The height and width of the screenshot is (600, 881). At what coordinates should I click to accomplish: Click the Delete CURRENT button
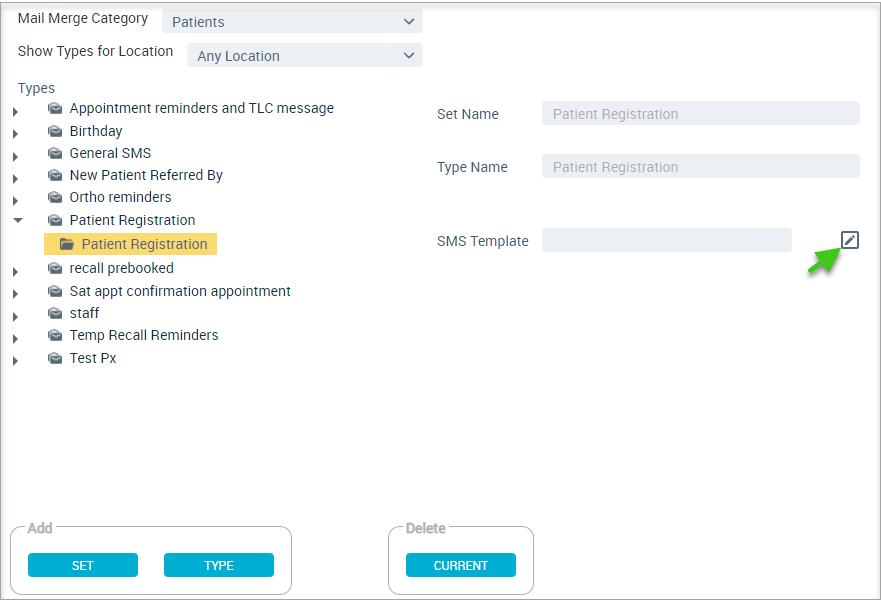(461, 565)
